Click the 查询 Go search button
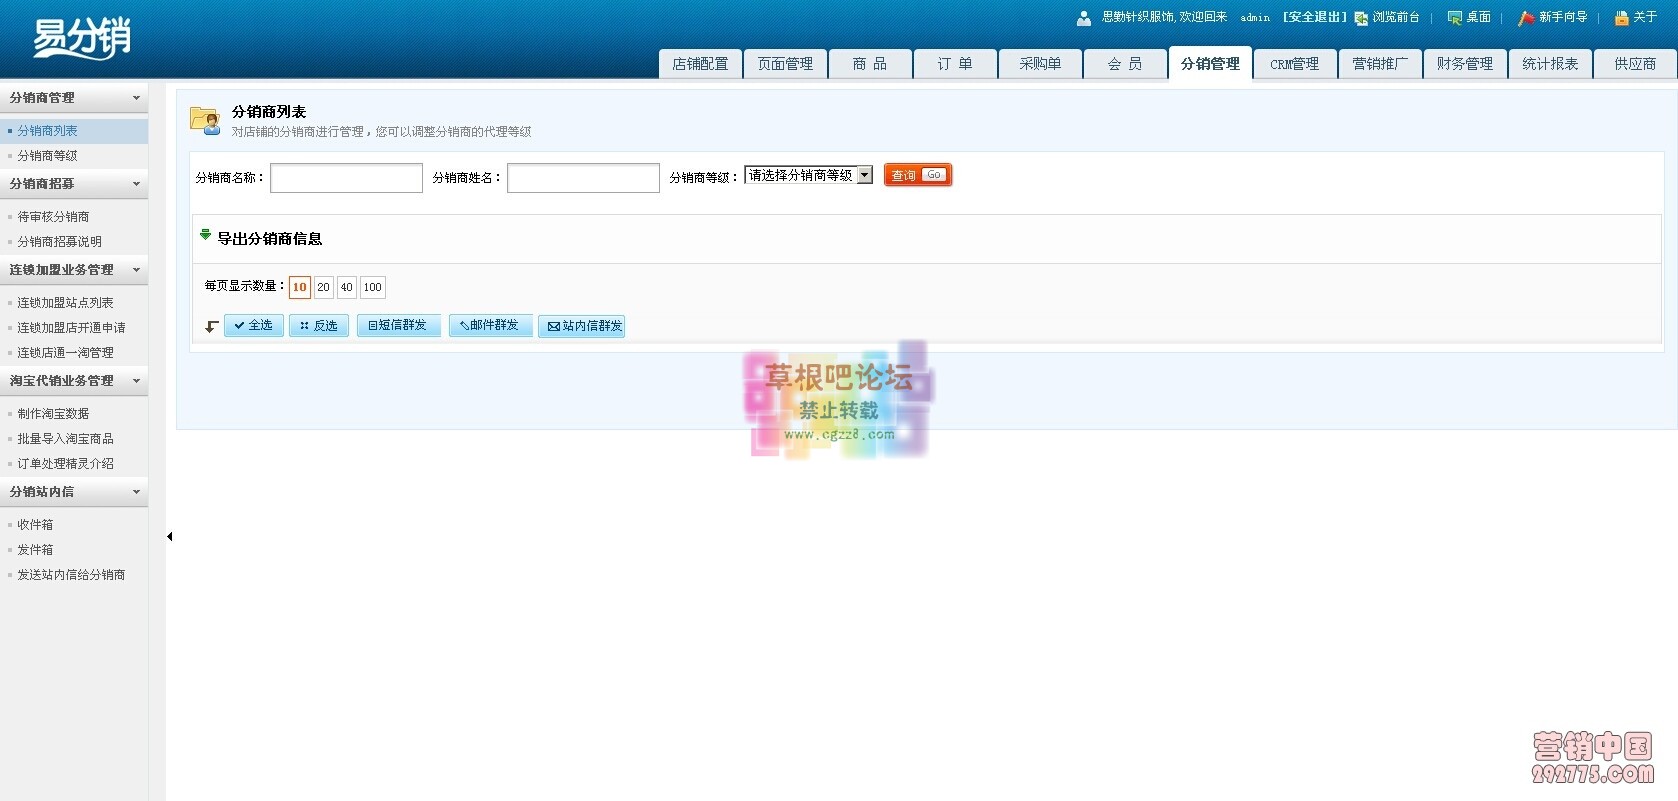Image resolution: width=1678 pixels, height=801 pixels. coord(917,175)
